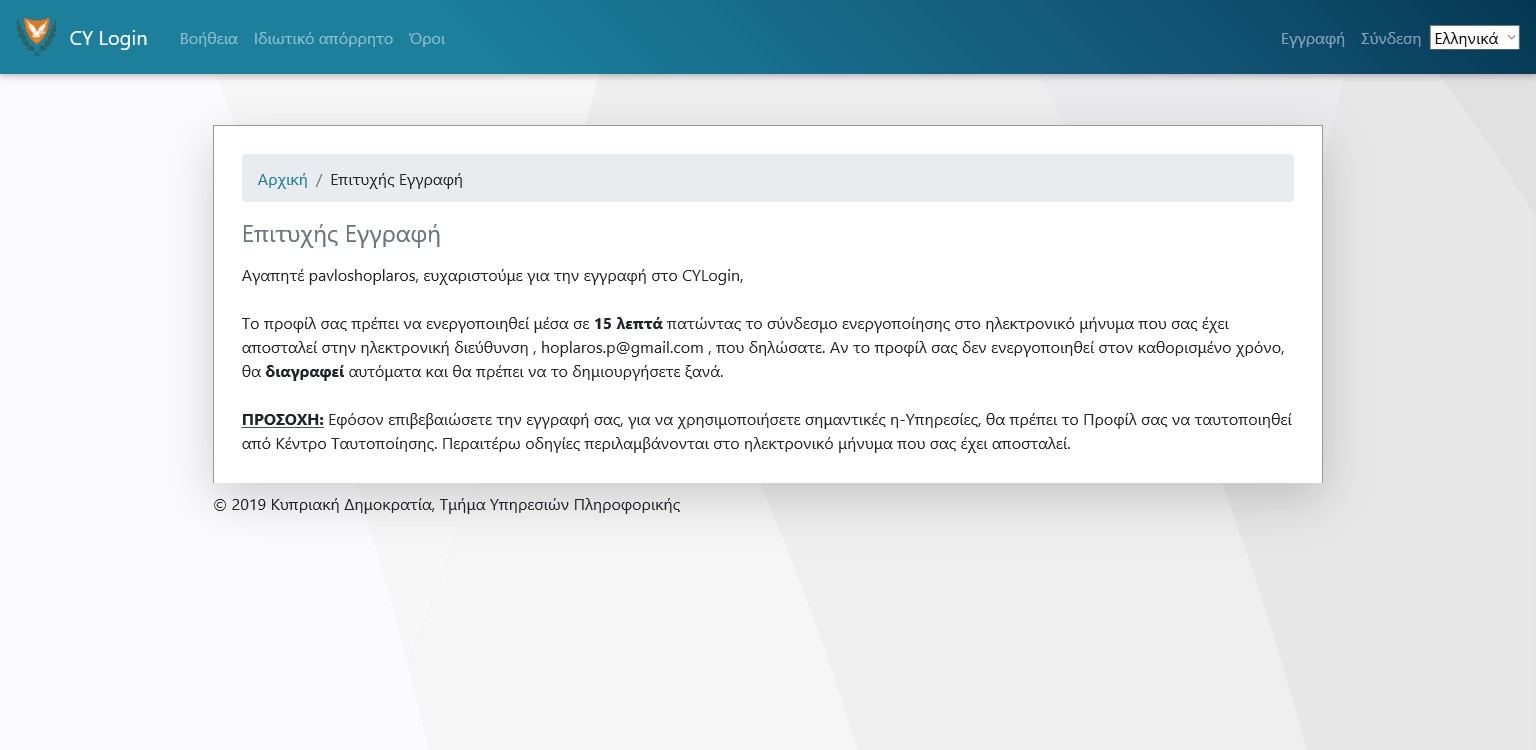This screenshot has height=750, width=1536.
Task: Click the Σύνδεση sign-in link
Action: click(1390, 38)
